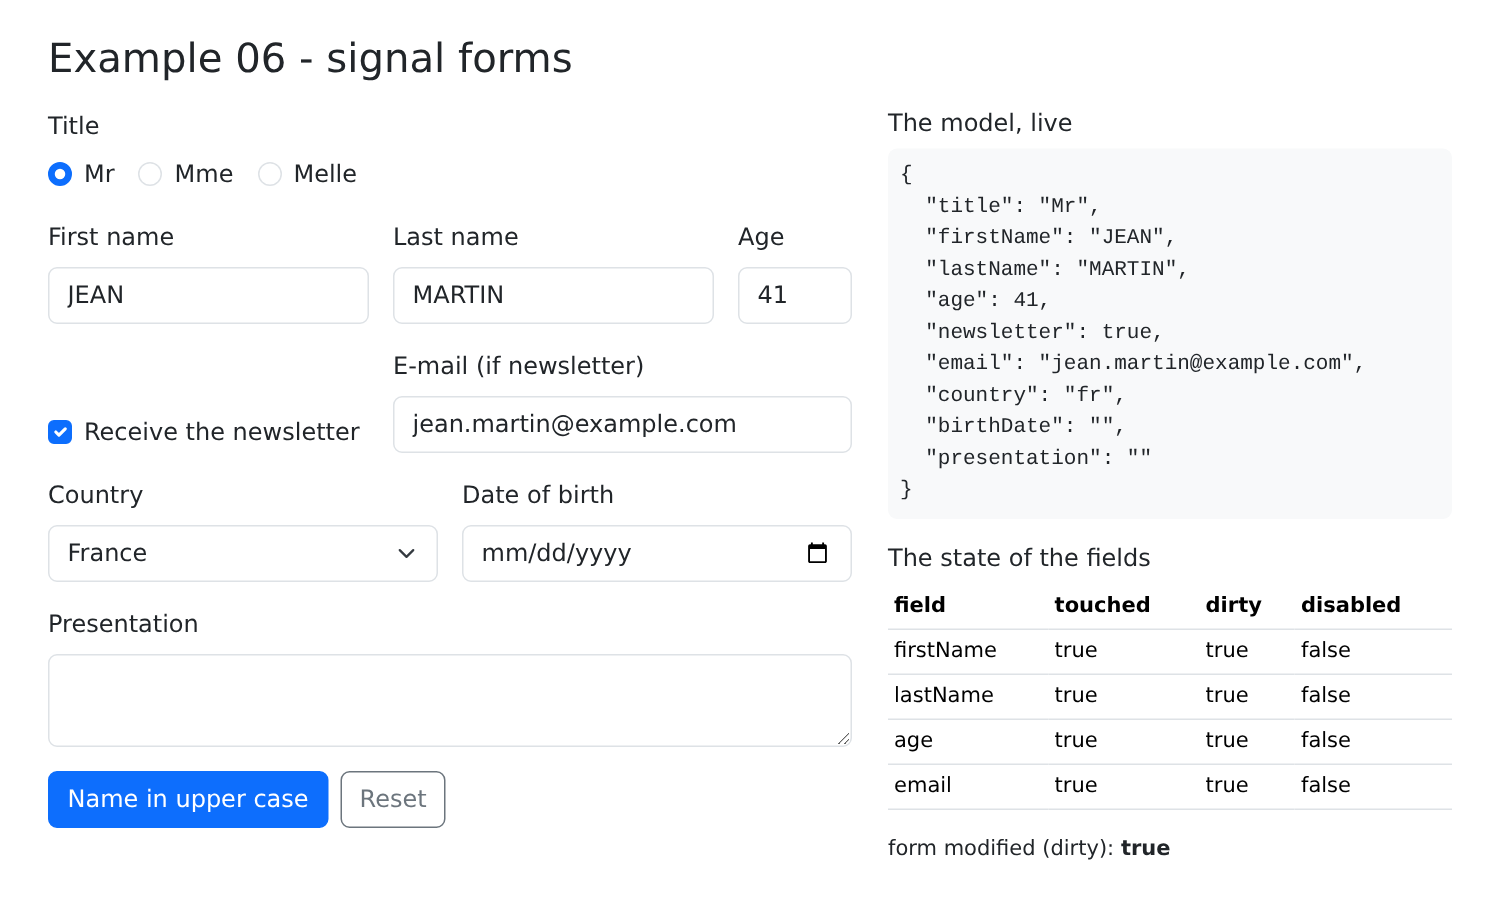Click the 'Receive the newsletter' label text

222,432
